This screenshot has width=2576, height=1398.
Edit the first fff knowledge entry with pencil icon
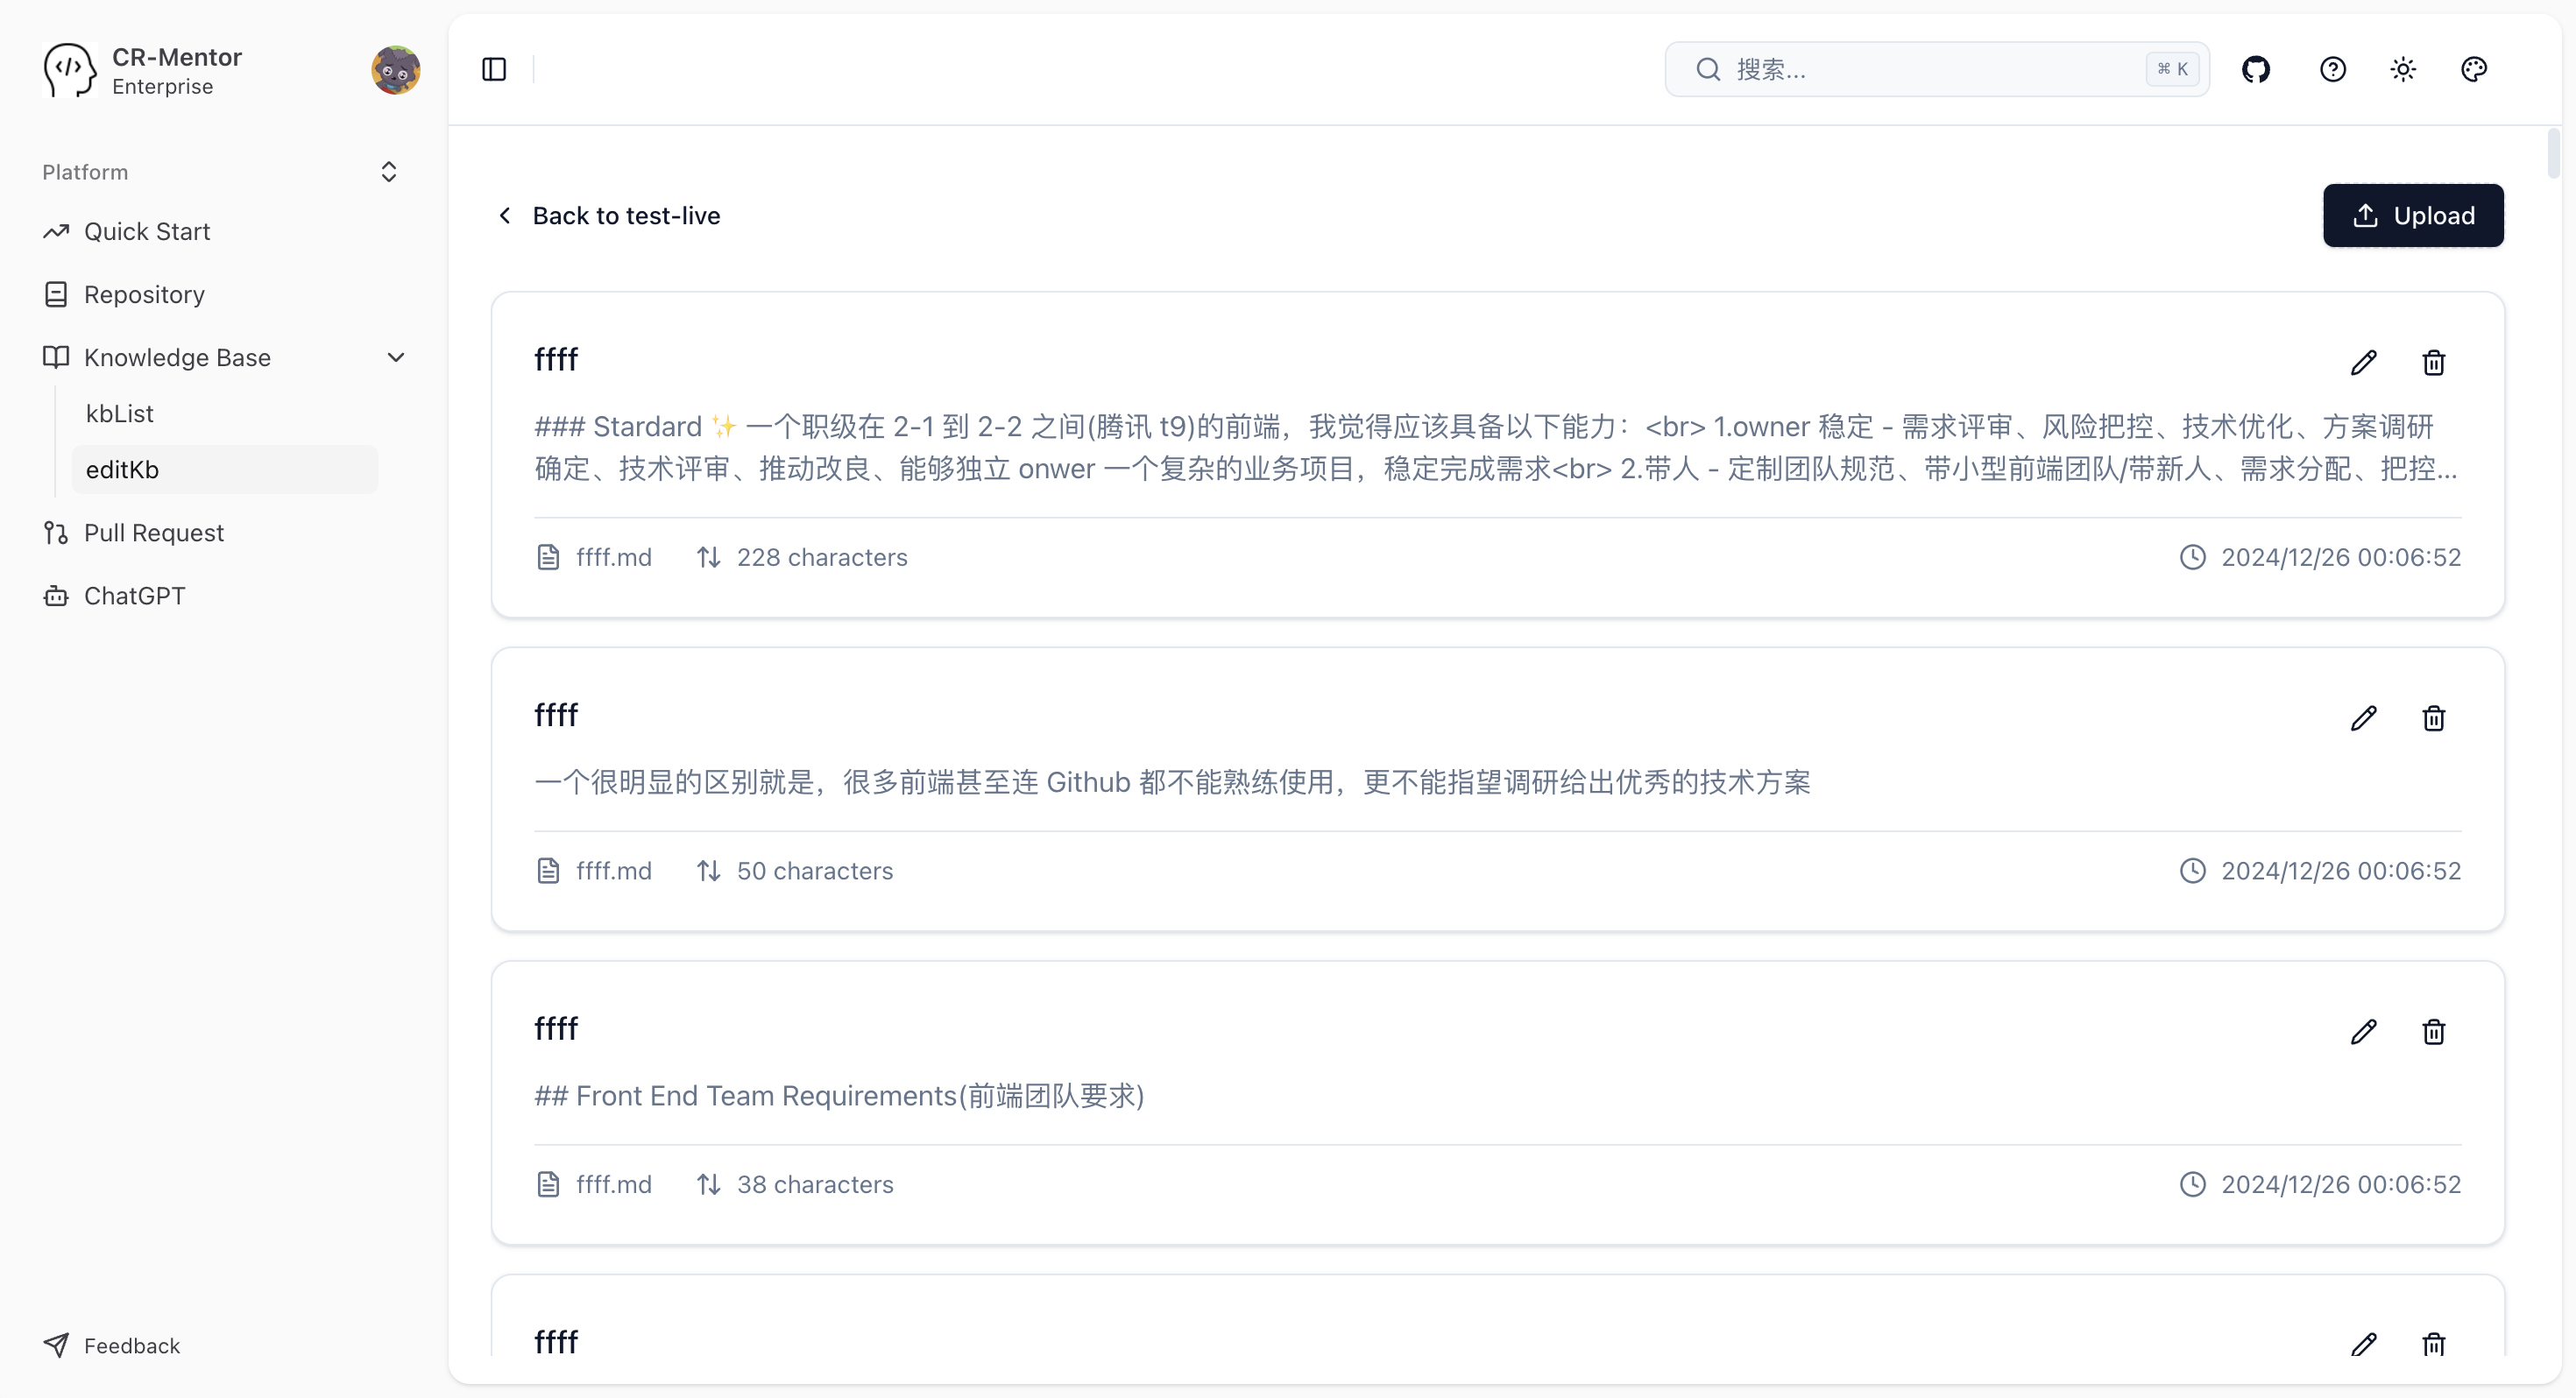2365,362
